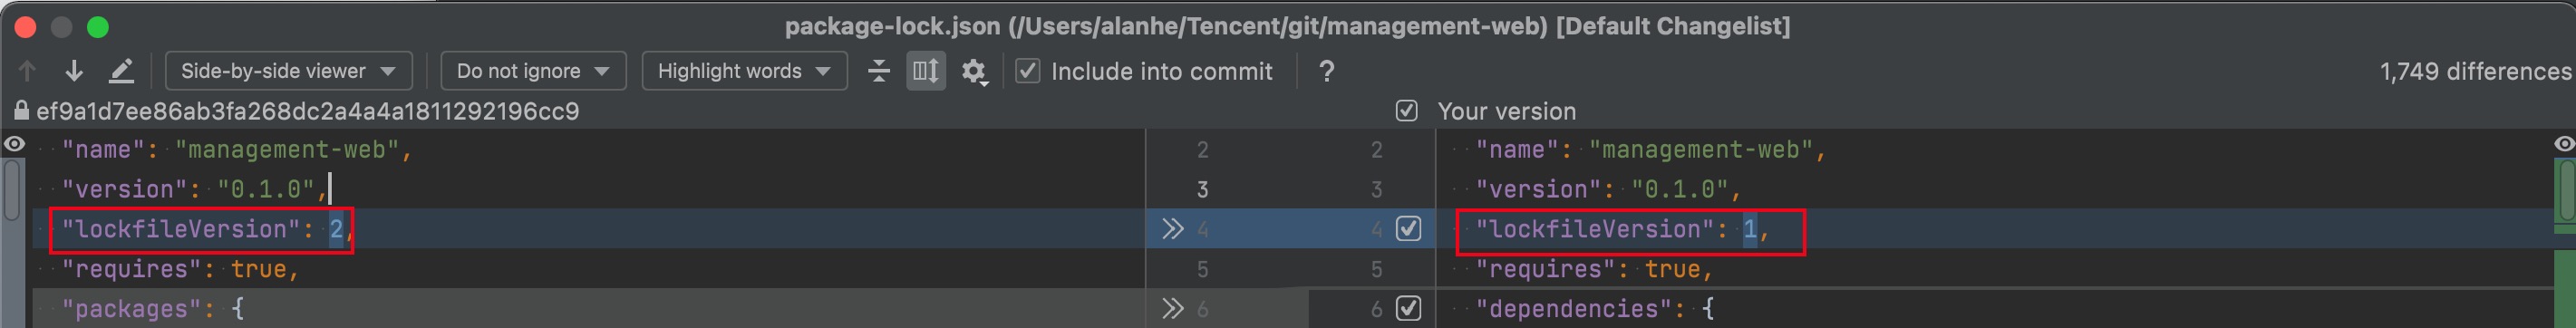Open the help question mark
2576x328 pixels.
pyautogui.click(x=1326, y=71)
